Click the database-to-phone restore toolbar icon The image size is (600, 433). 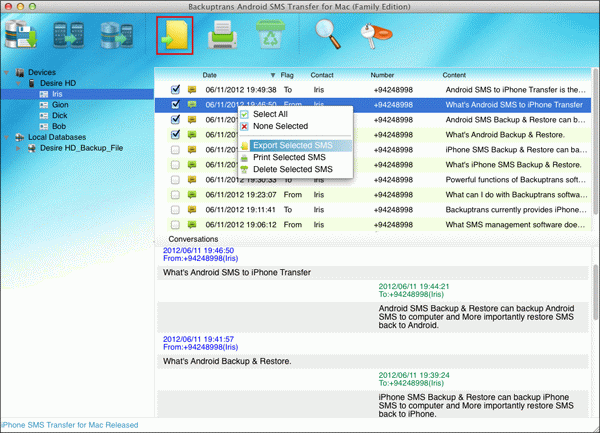117,35
